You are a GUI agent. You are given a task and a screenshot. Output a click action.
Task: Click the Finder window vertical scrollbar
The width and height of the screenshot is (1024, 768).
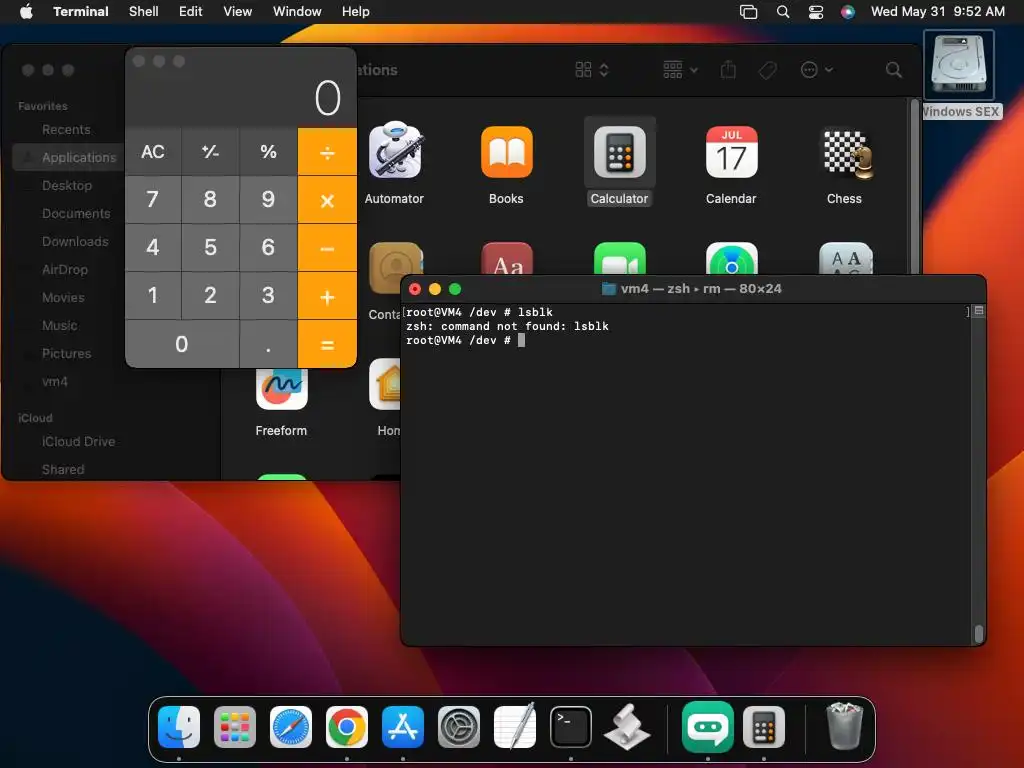[x=914, y=186]
